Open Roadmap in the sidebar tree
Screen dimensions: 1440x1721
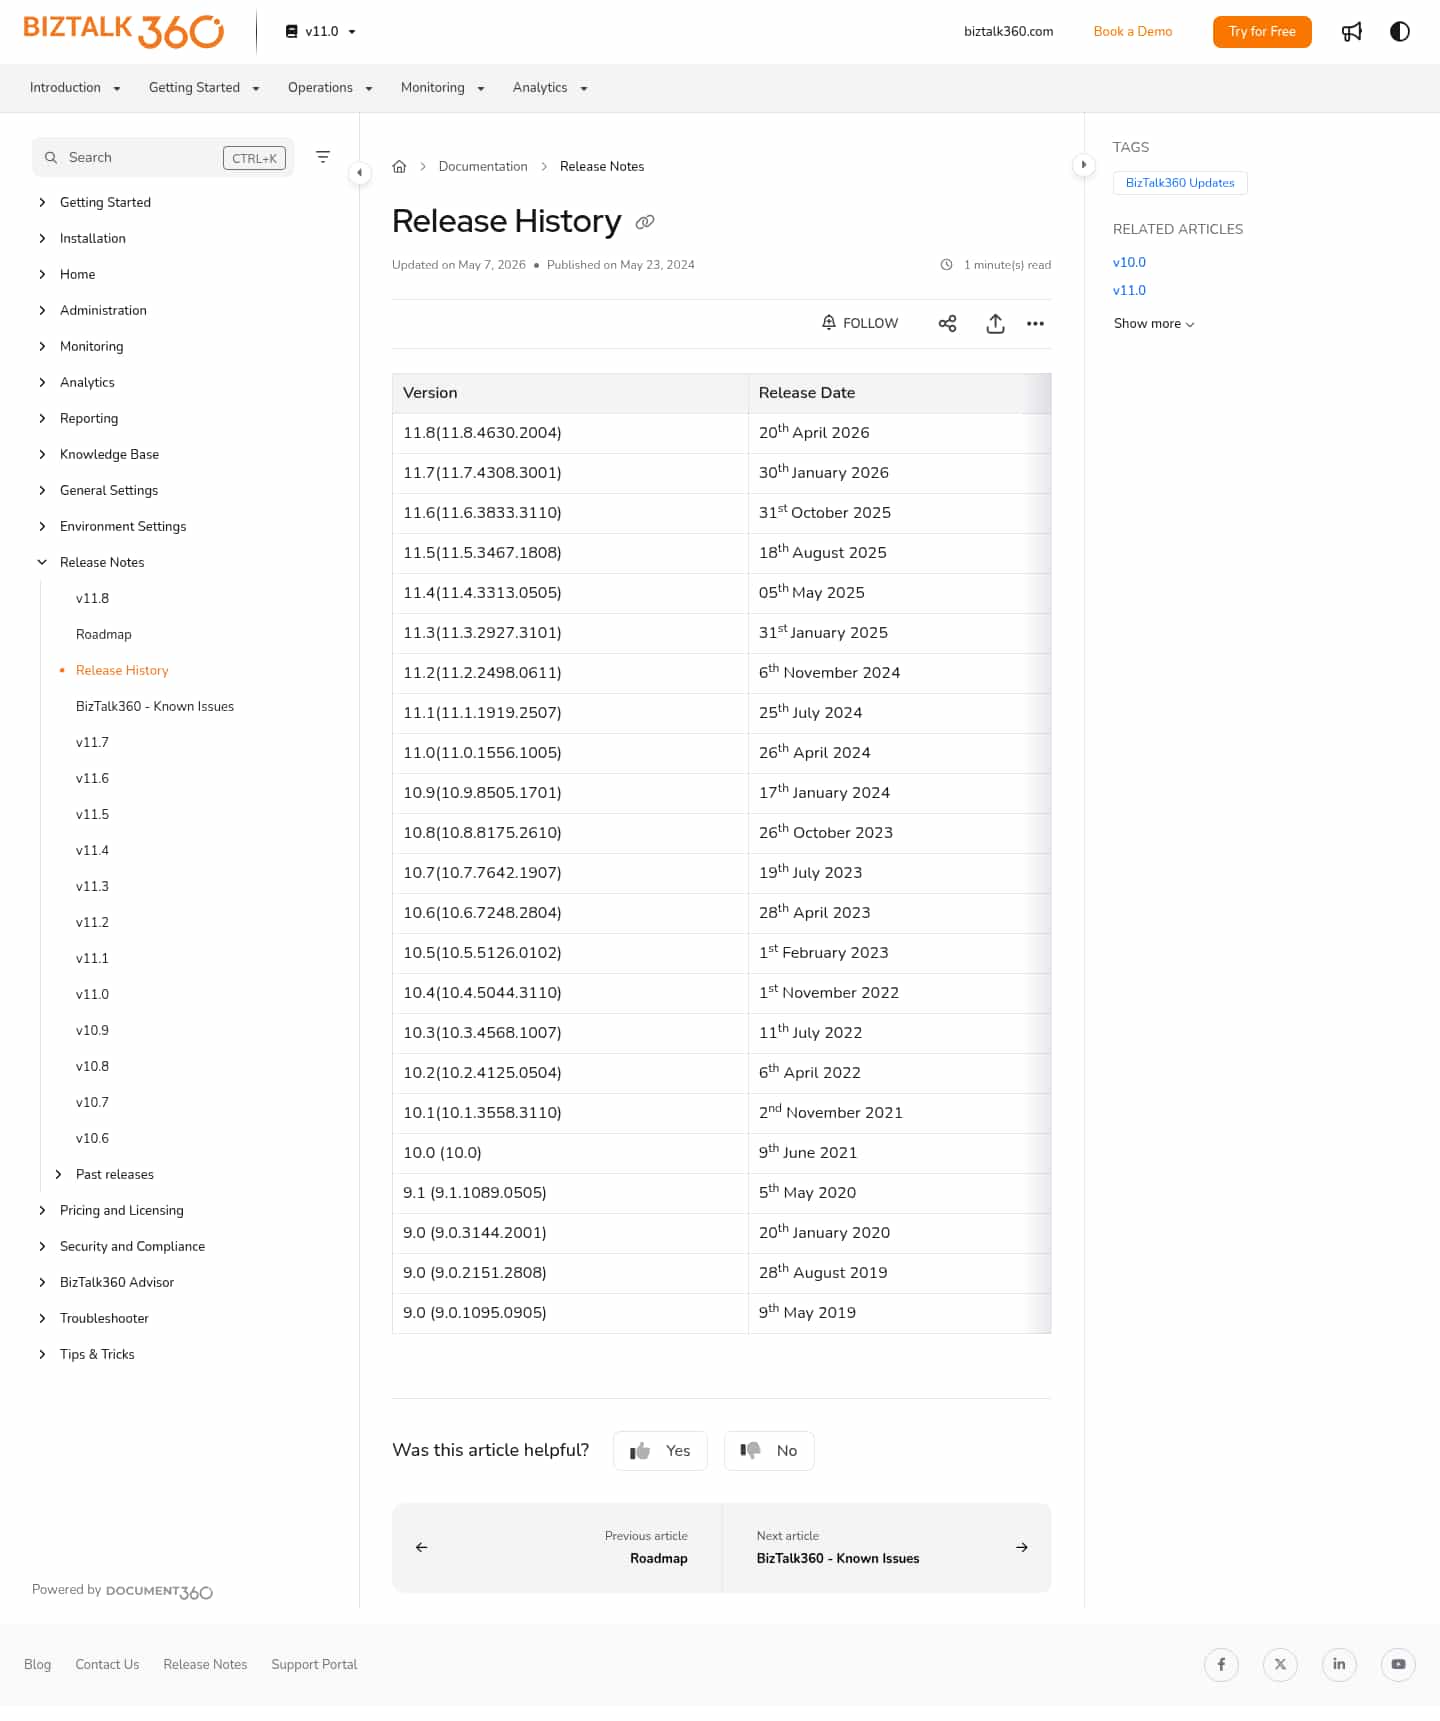click(x=104, y=634)
